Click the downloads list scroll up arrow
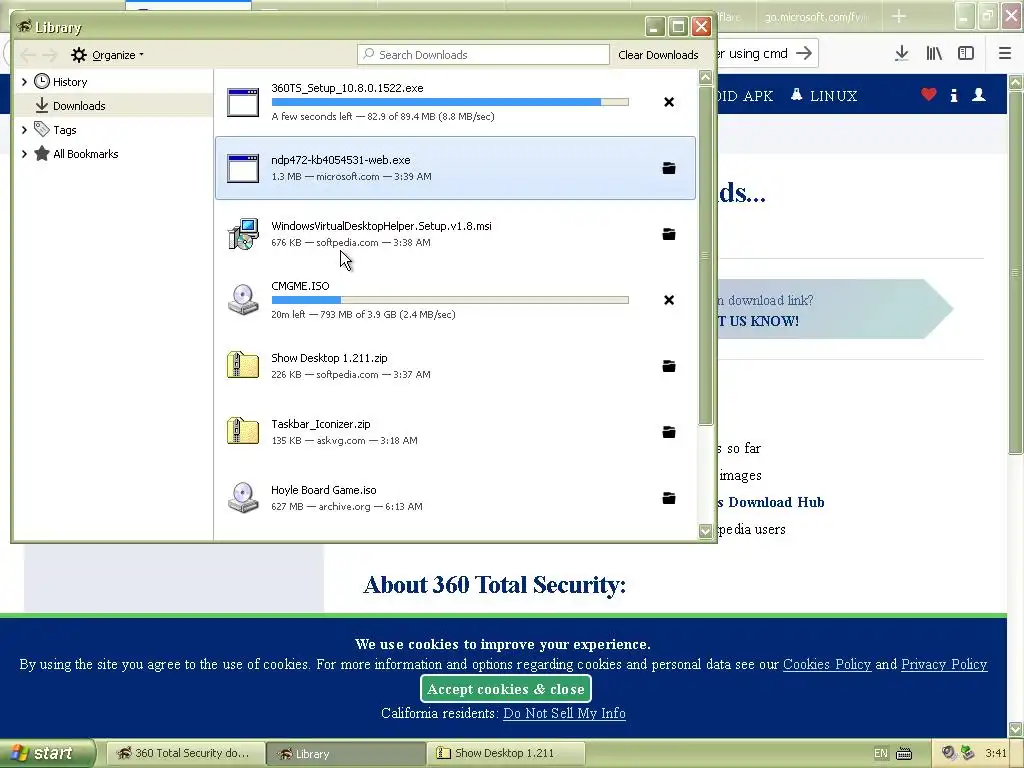The height and width of the screenshot is (768, 1024). (x=705, y=77)
